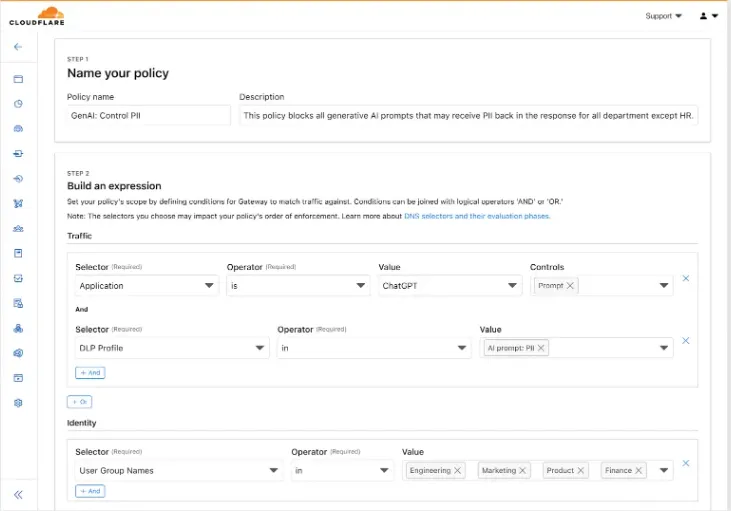Expand the ChatGPT value dropdown

point(449,286)
